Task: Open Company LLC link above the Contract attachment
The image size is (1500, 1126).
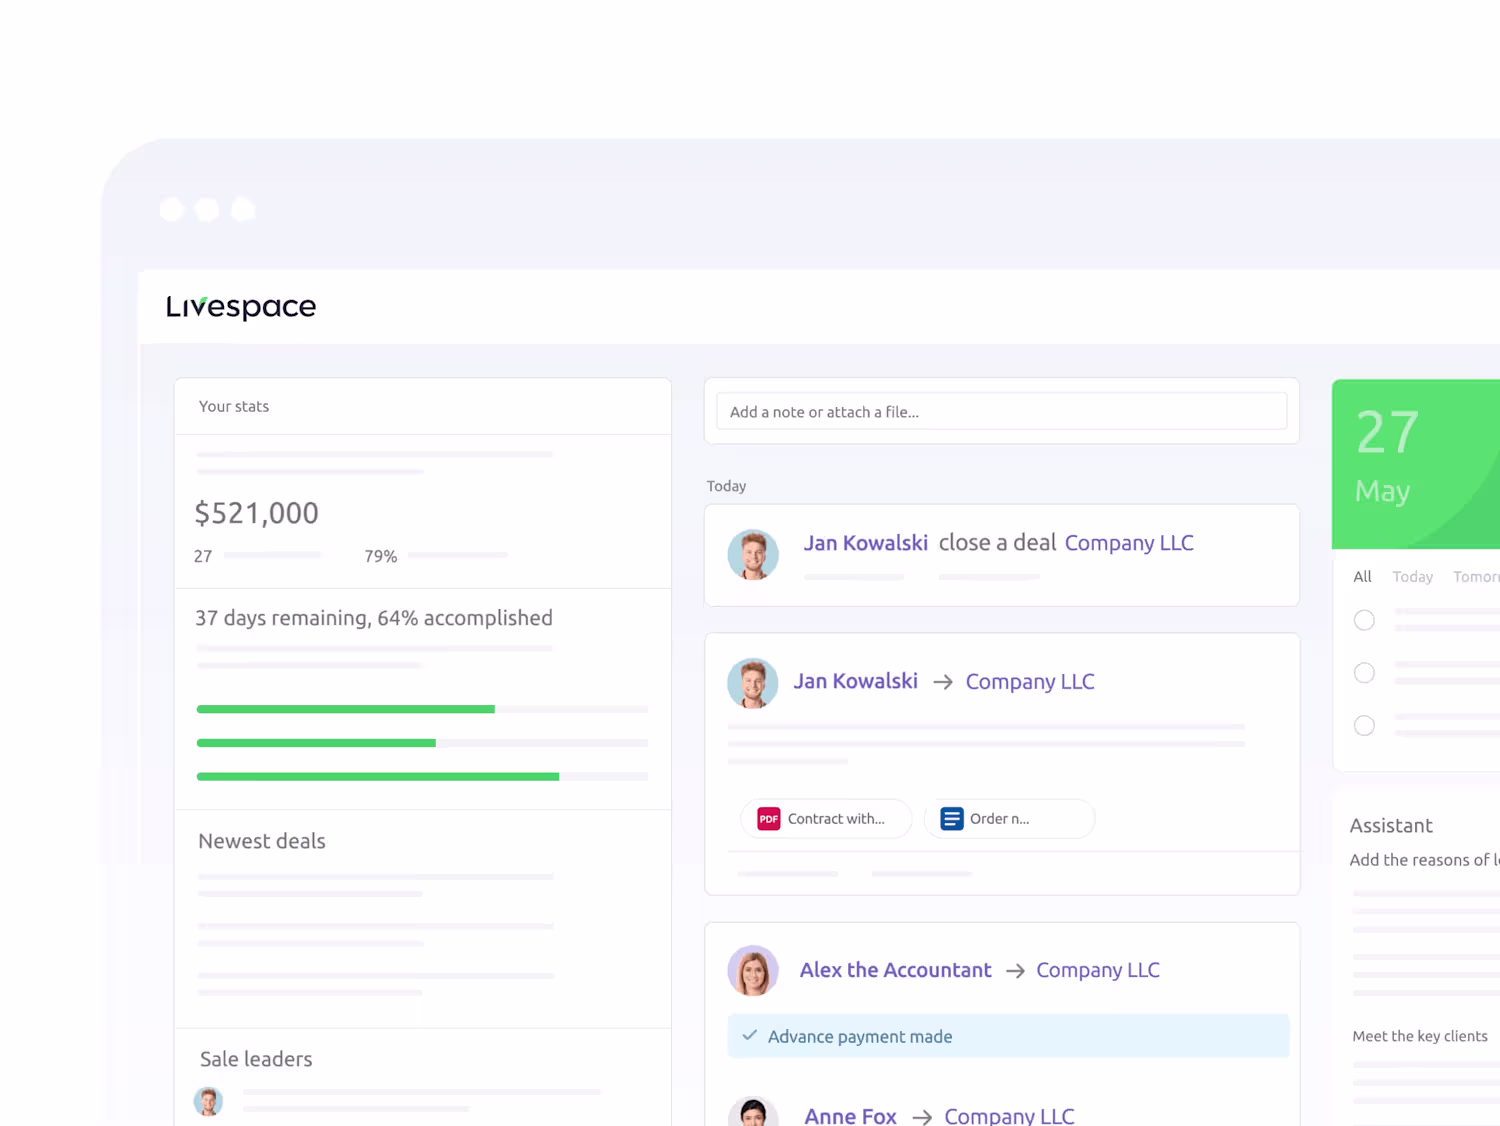Action: [x=1030, y=682]
